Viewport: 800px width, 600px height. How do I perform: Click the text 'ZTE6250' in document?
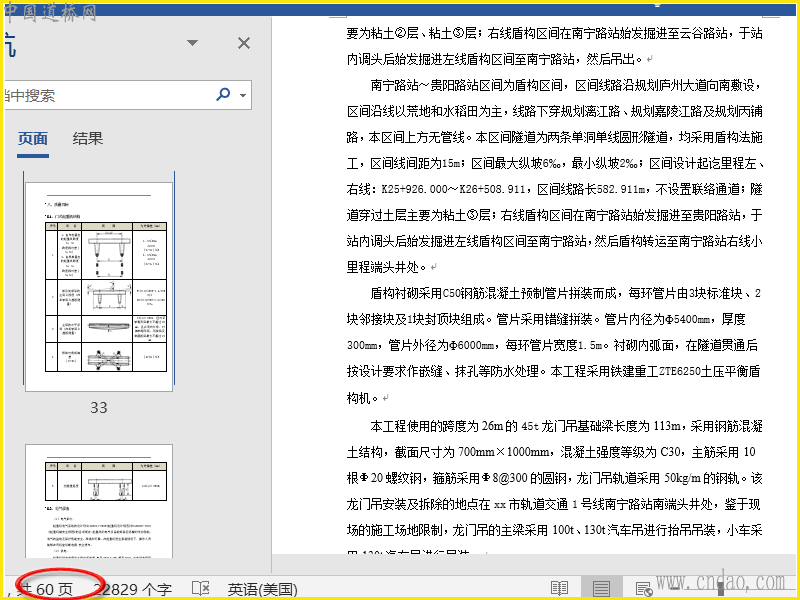[x=679, y=371]
